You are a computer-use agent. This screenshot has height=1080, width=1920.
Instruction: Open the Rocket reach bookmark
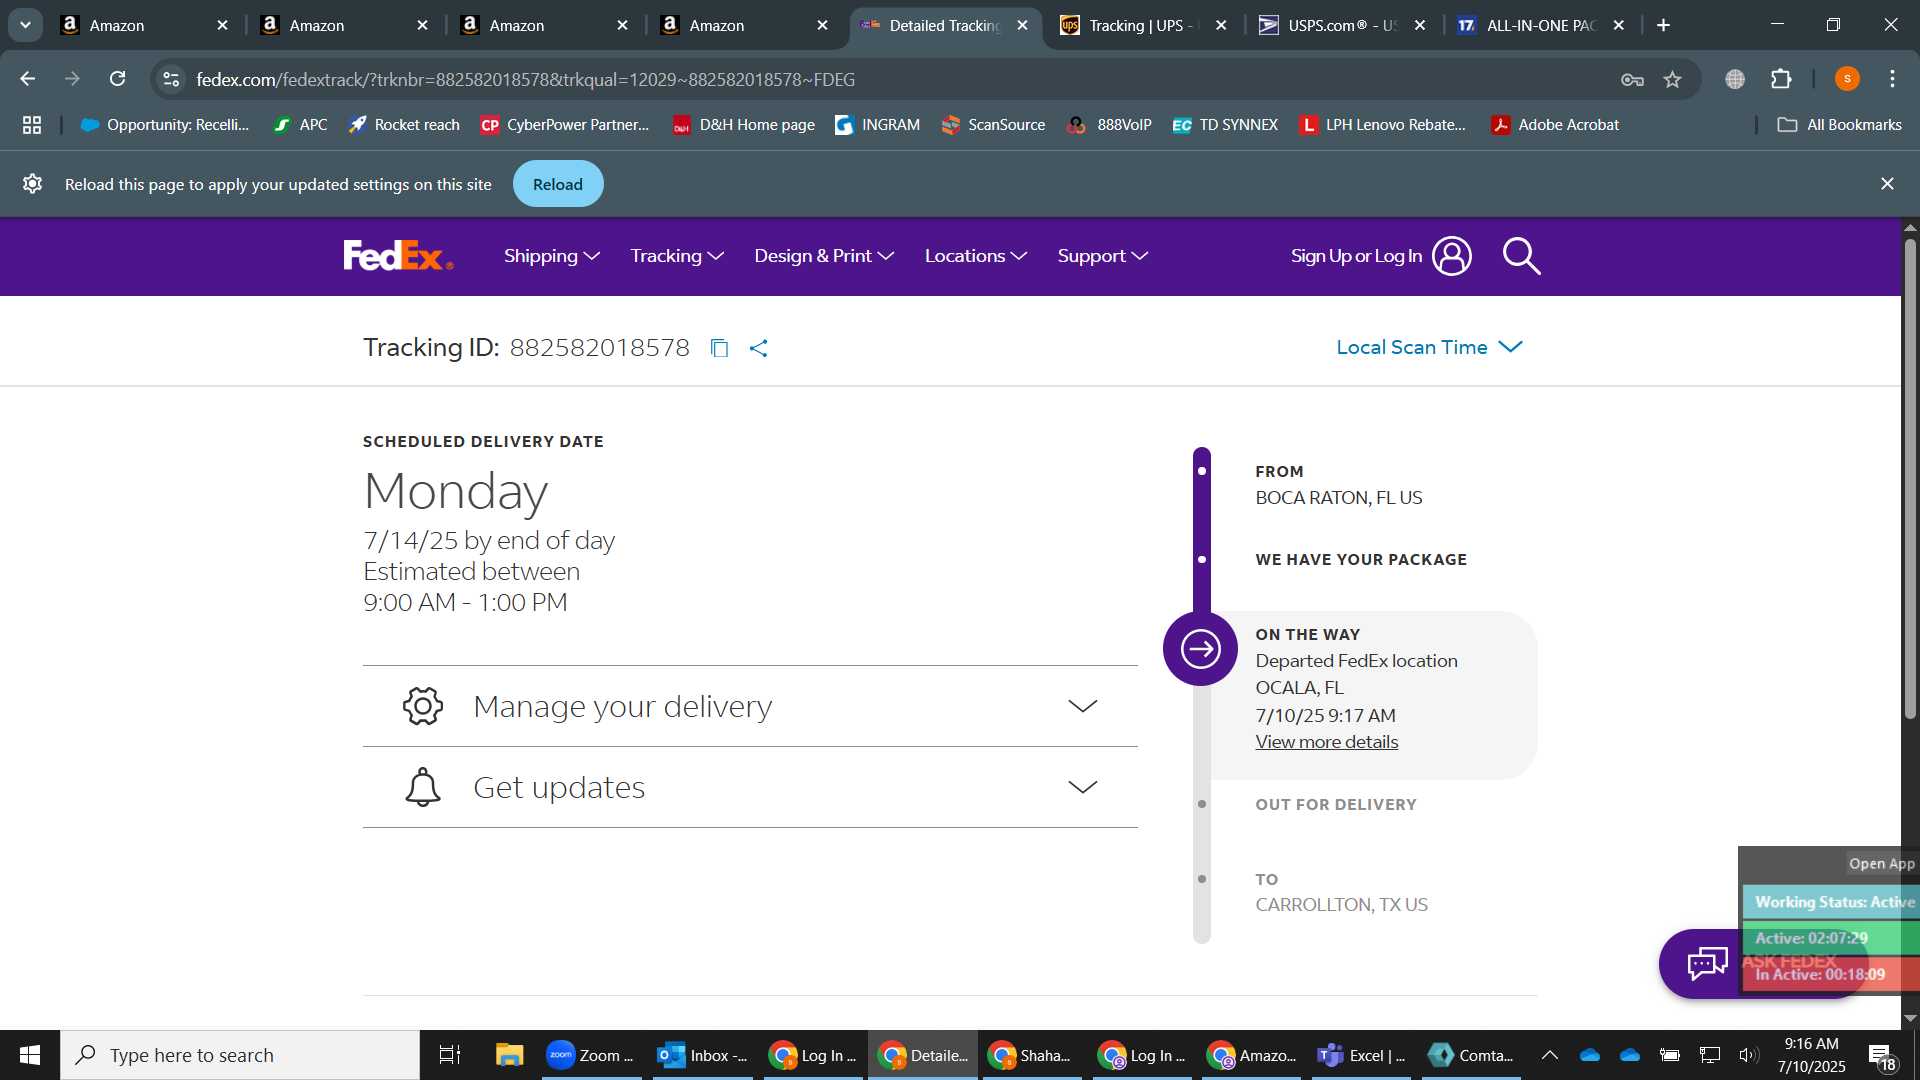coord(404,125)
